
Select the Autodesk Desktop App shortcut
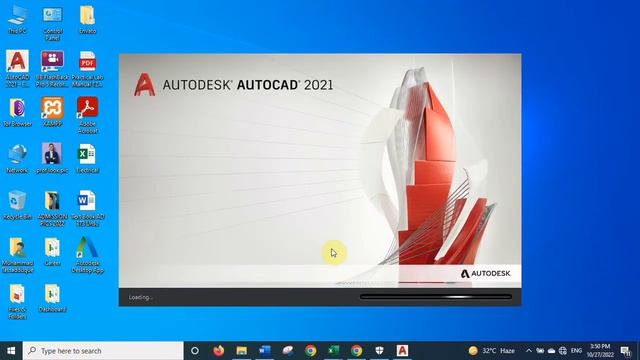[x=87, y=255]
